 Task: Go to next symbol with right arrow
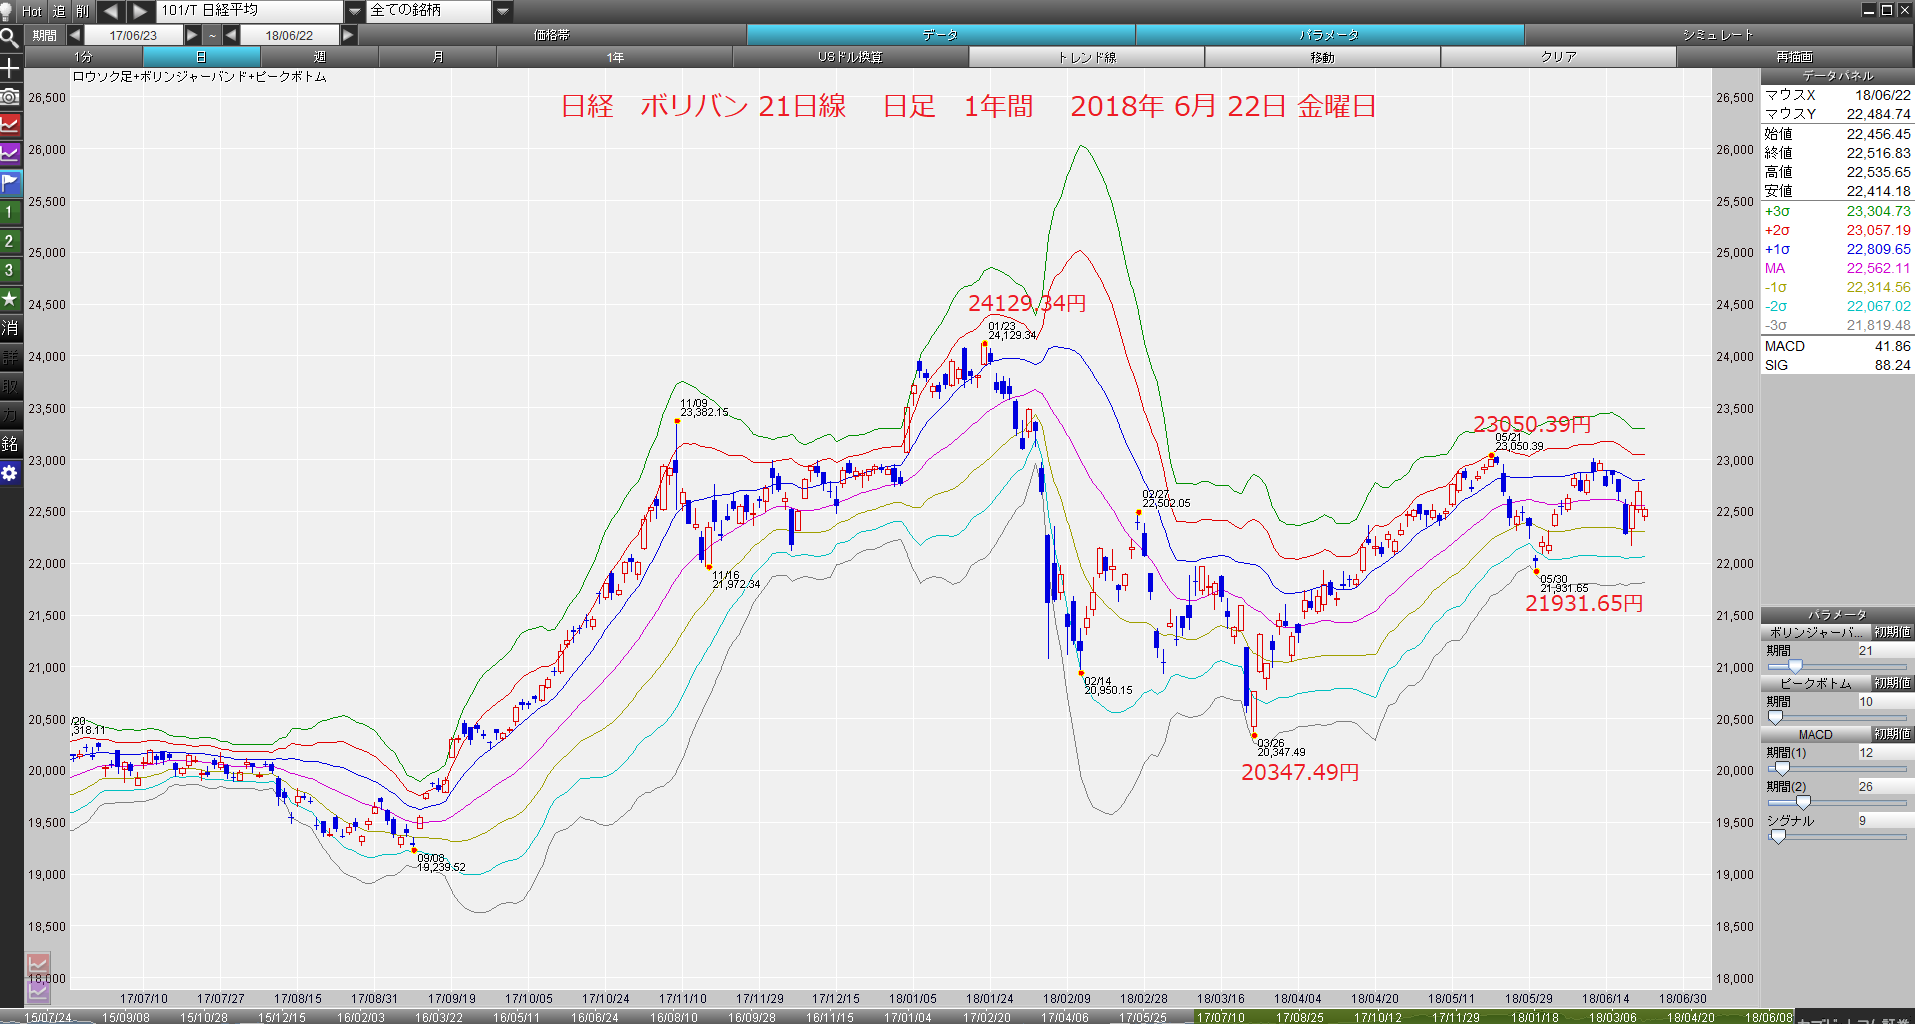(140, 11)
